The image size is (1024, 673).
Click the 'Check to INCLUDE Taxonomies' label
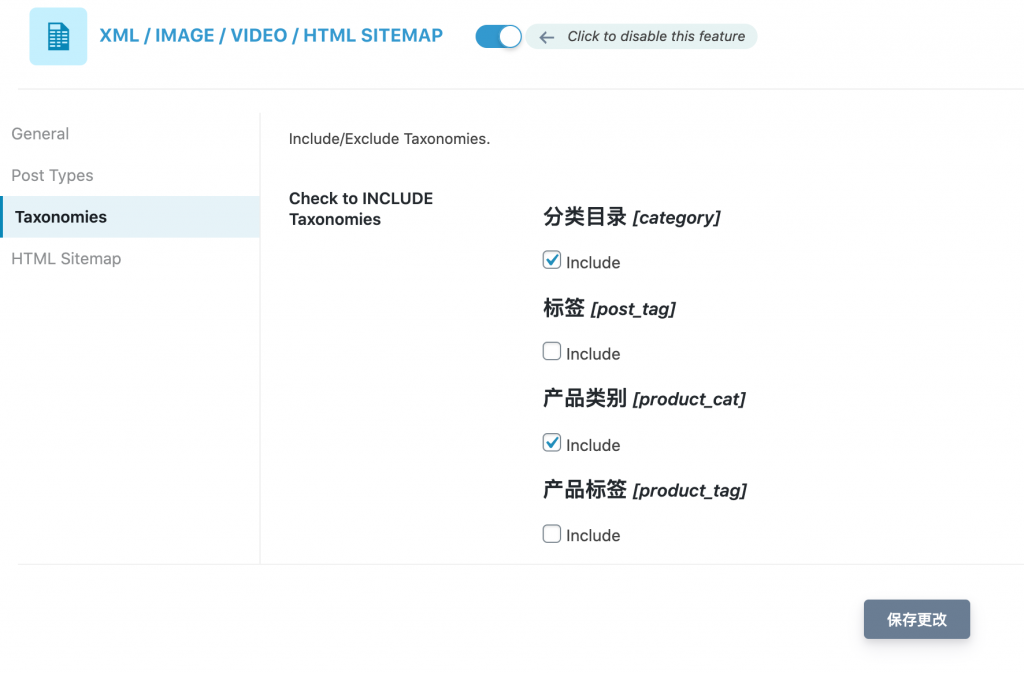pos(361,209)
